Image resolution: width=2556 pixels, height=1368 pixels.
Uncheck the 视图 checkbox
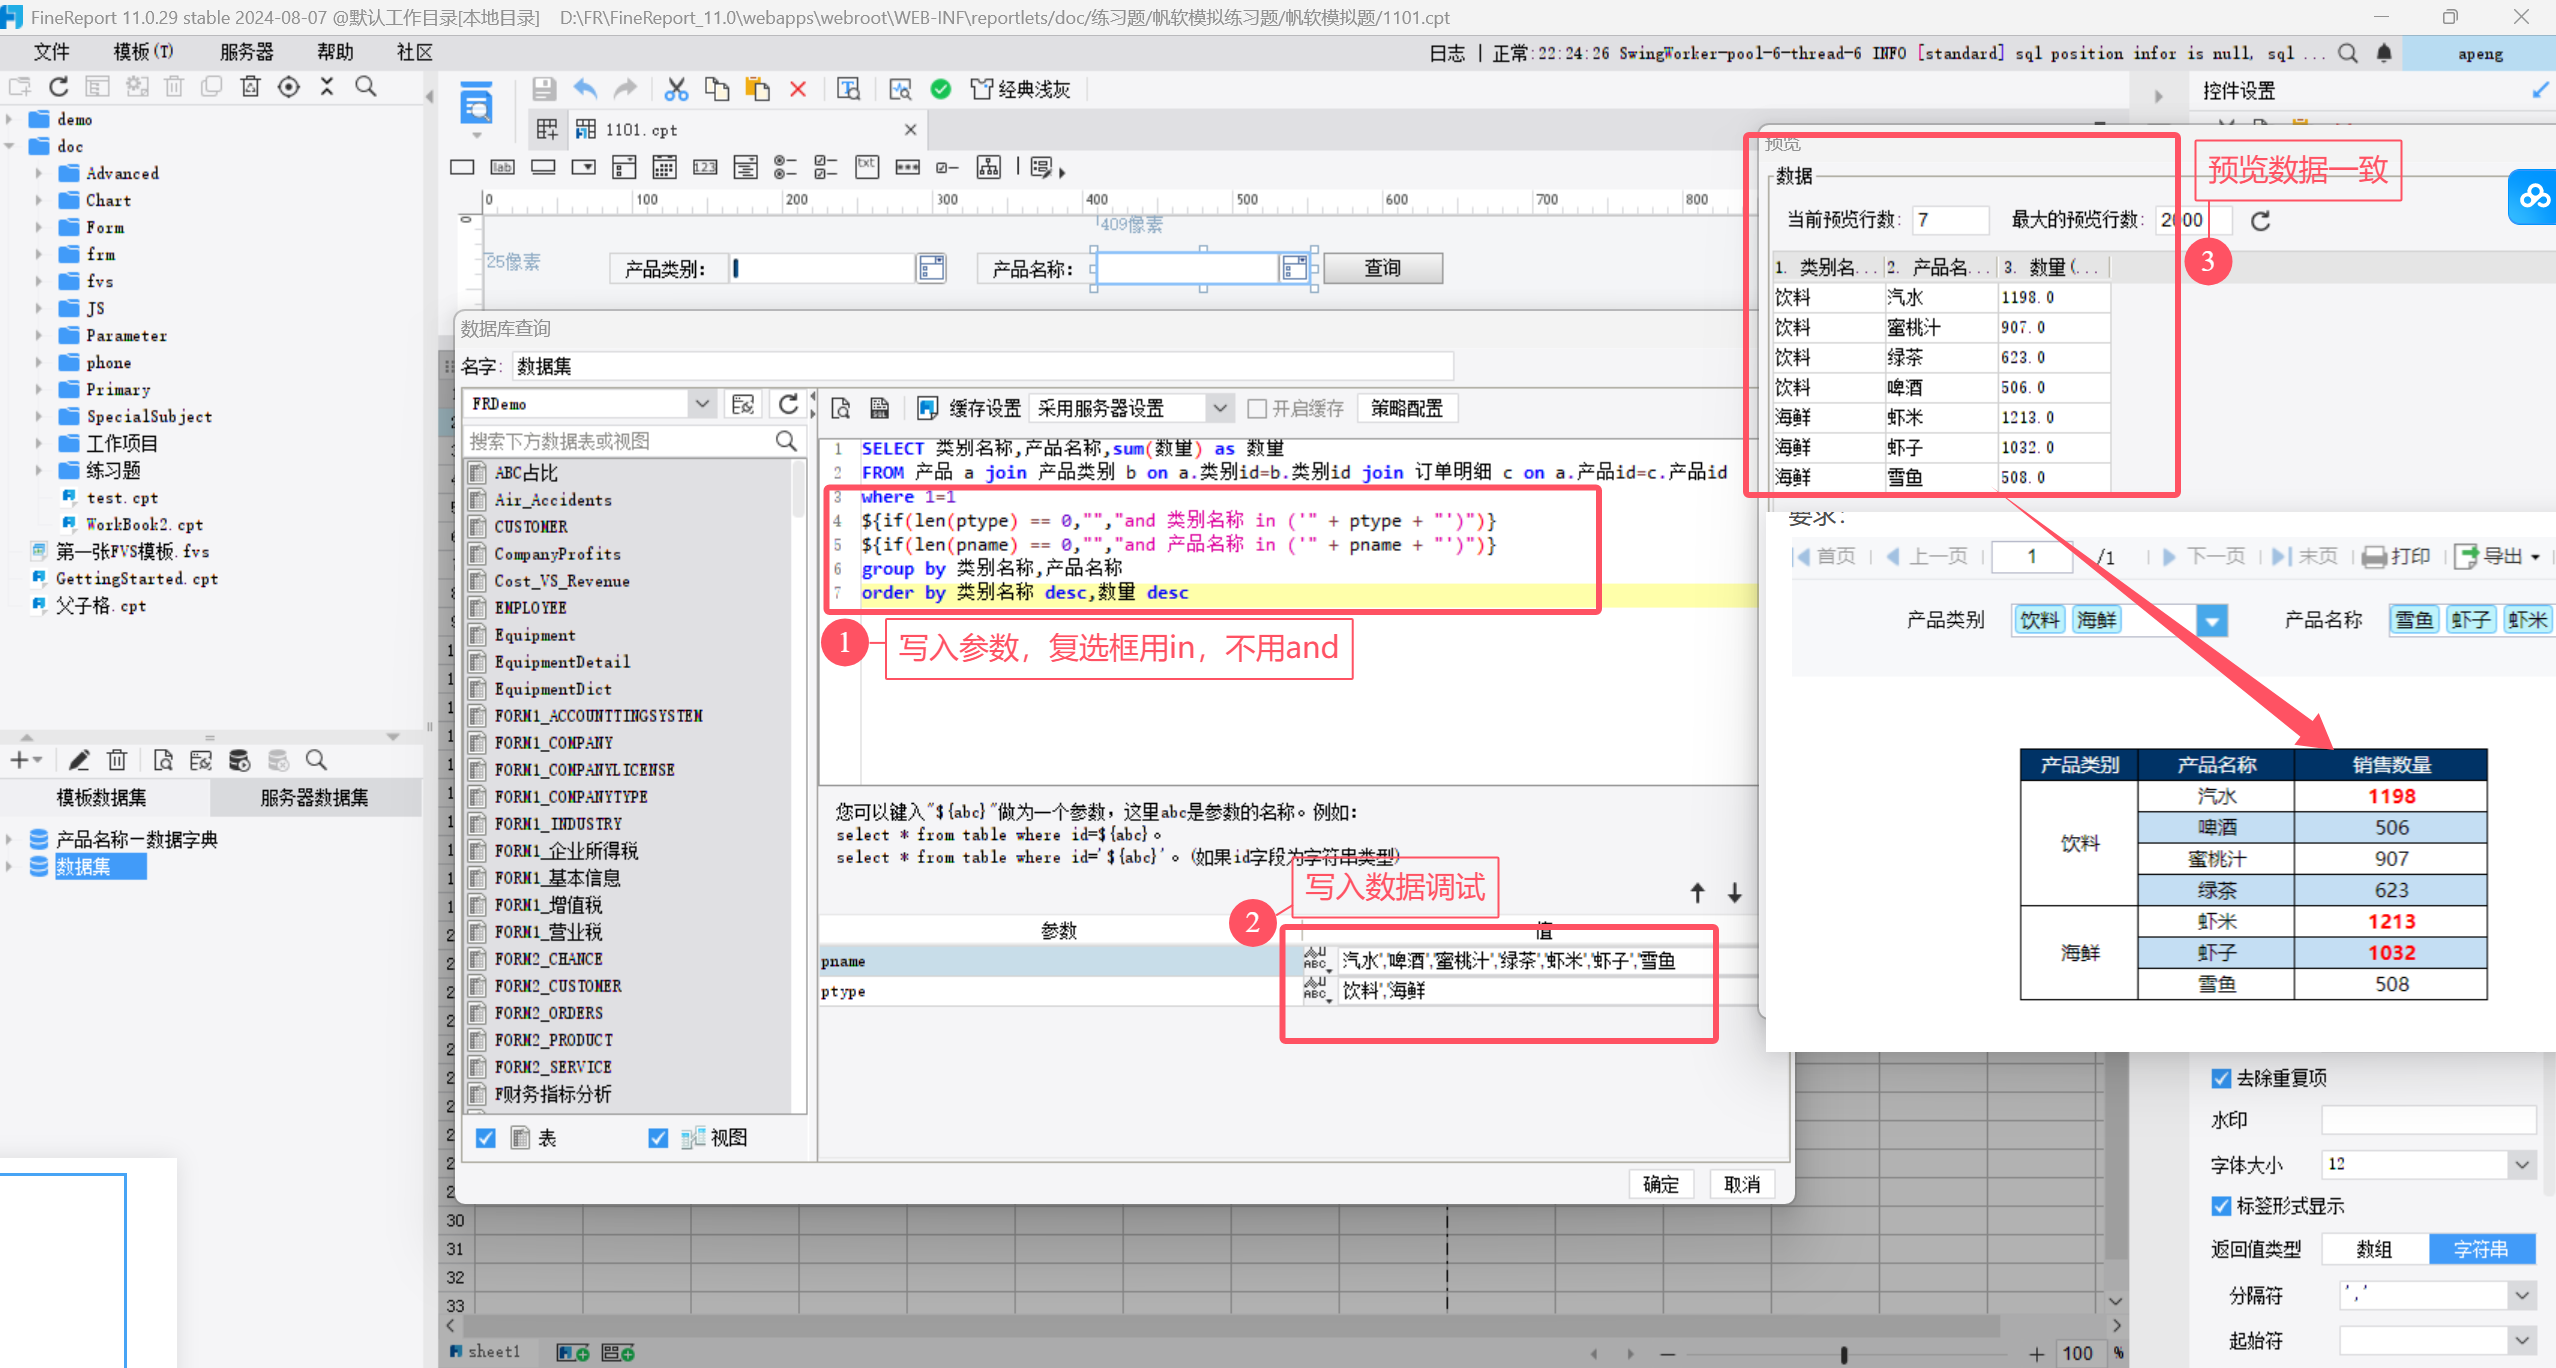658,1138
